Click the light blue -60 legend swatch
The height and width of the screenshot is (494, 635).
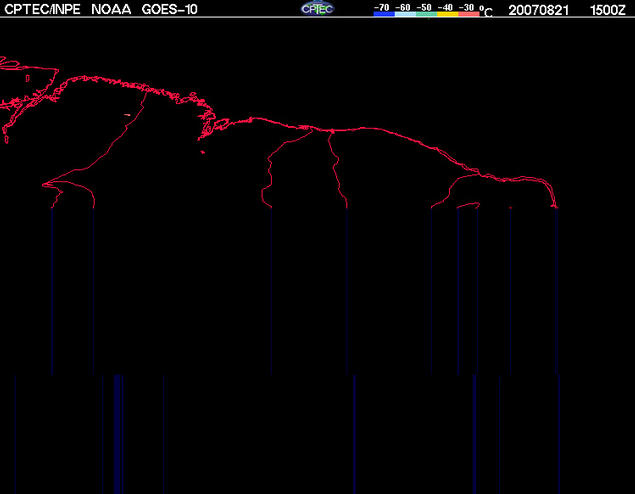405,14
